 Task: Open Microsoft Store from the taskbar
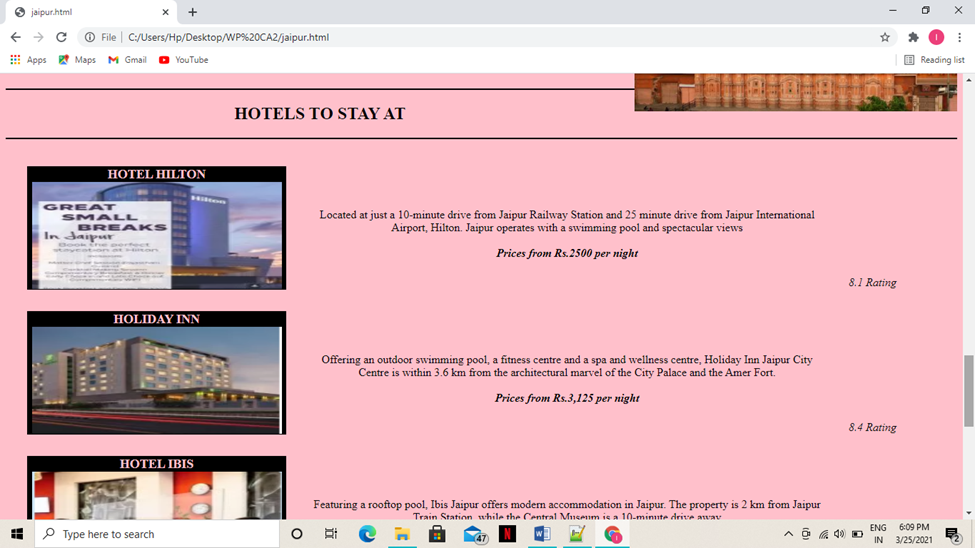click(437, 534)
